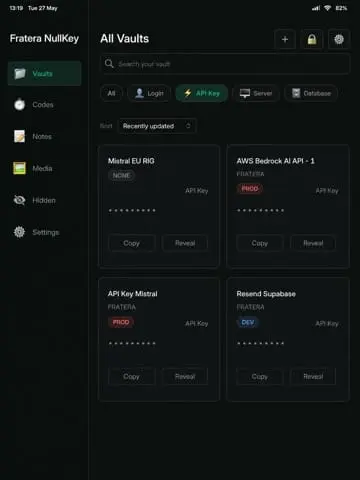The height and width of the screenshot is (480, 360).
Task: Click the sort dropdown arrows
Action: pyautogui.click(x=188, y=126)
